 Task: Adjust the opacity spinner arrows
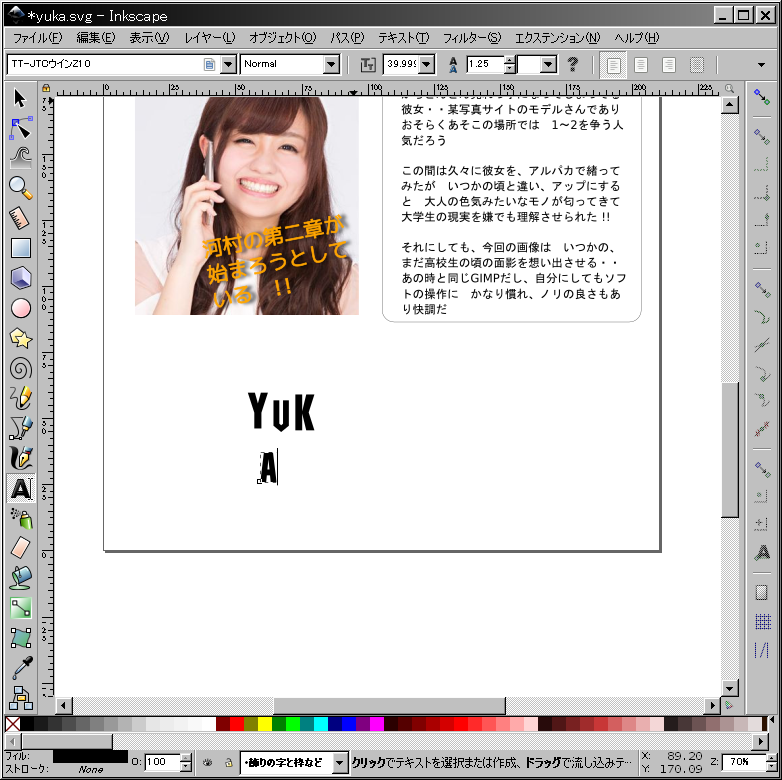[x=186, y=763]
